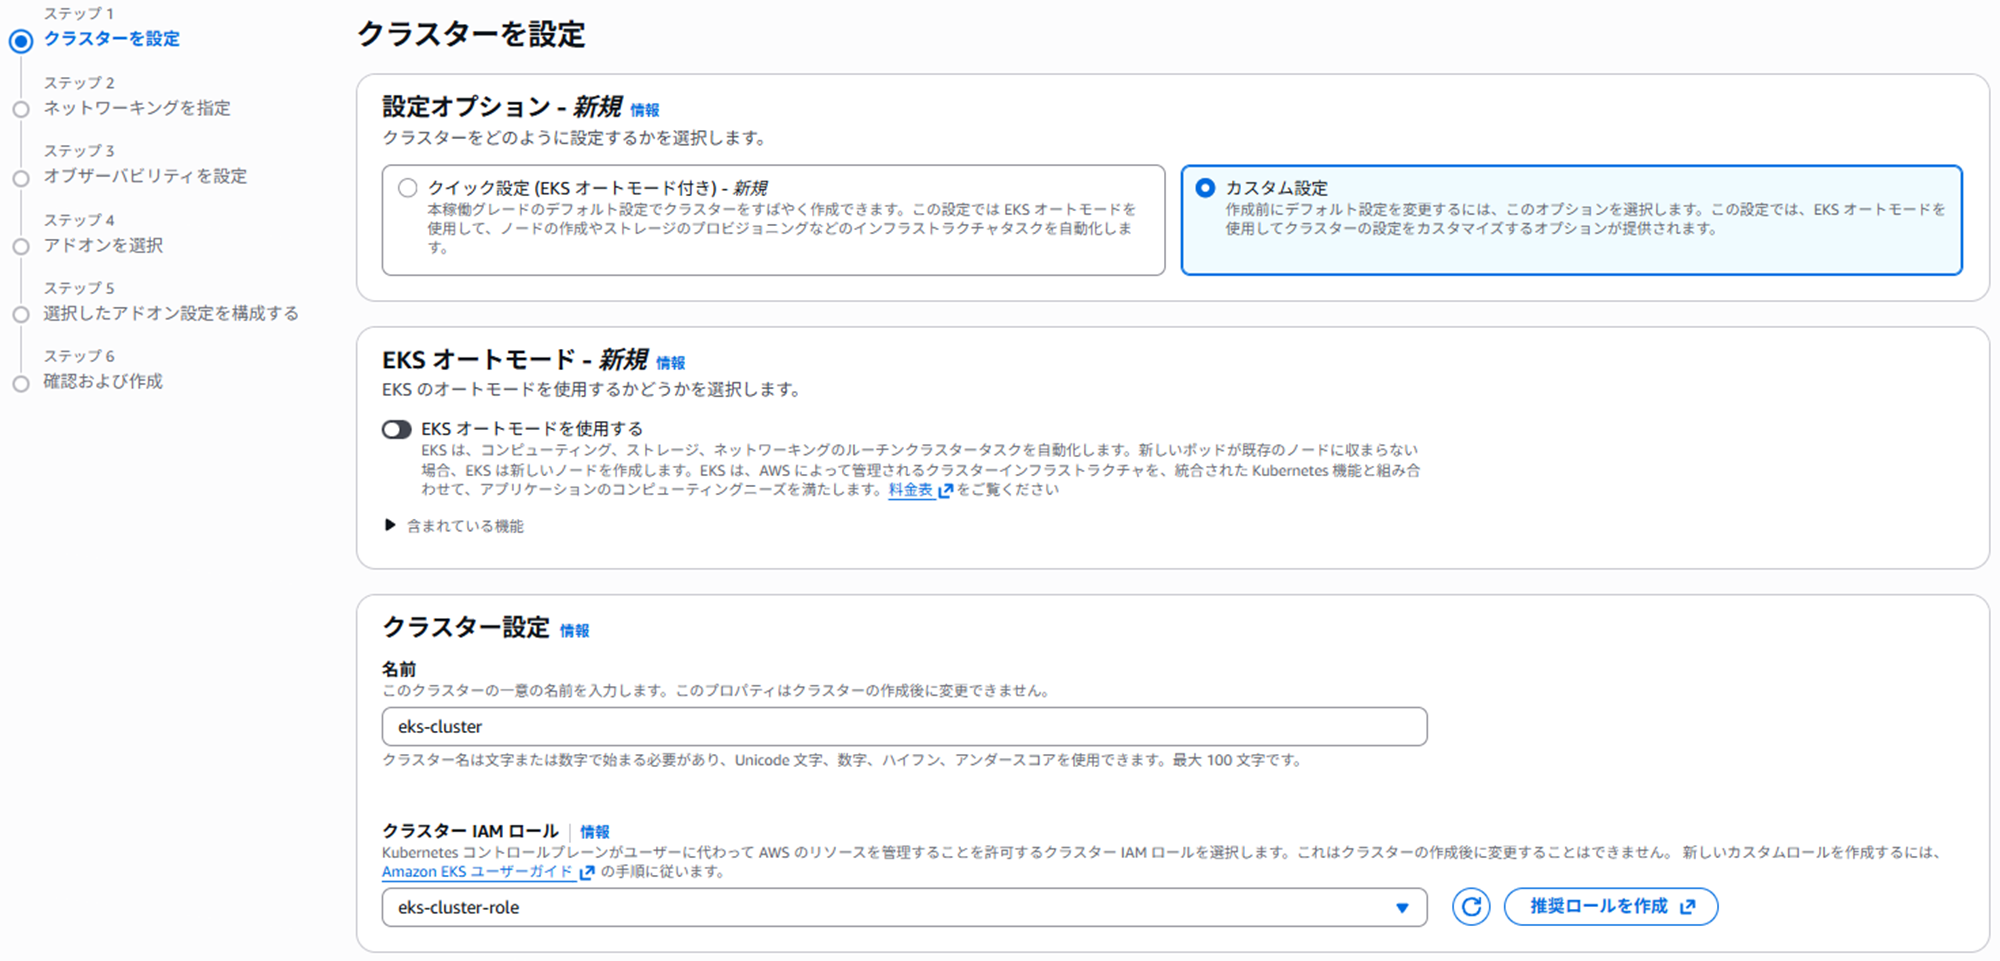Click the 推奨ロールを作成 button
The width and height of the screenshot is (2000, 961).
[1611, 907]
